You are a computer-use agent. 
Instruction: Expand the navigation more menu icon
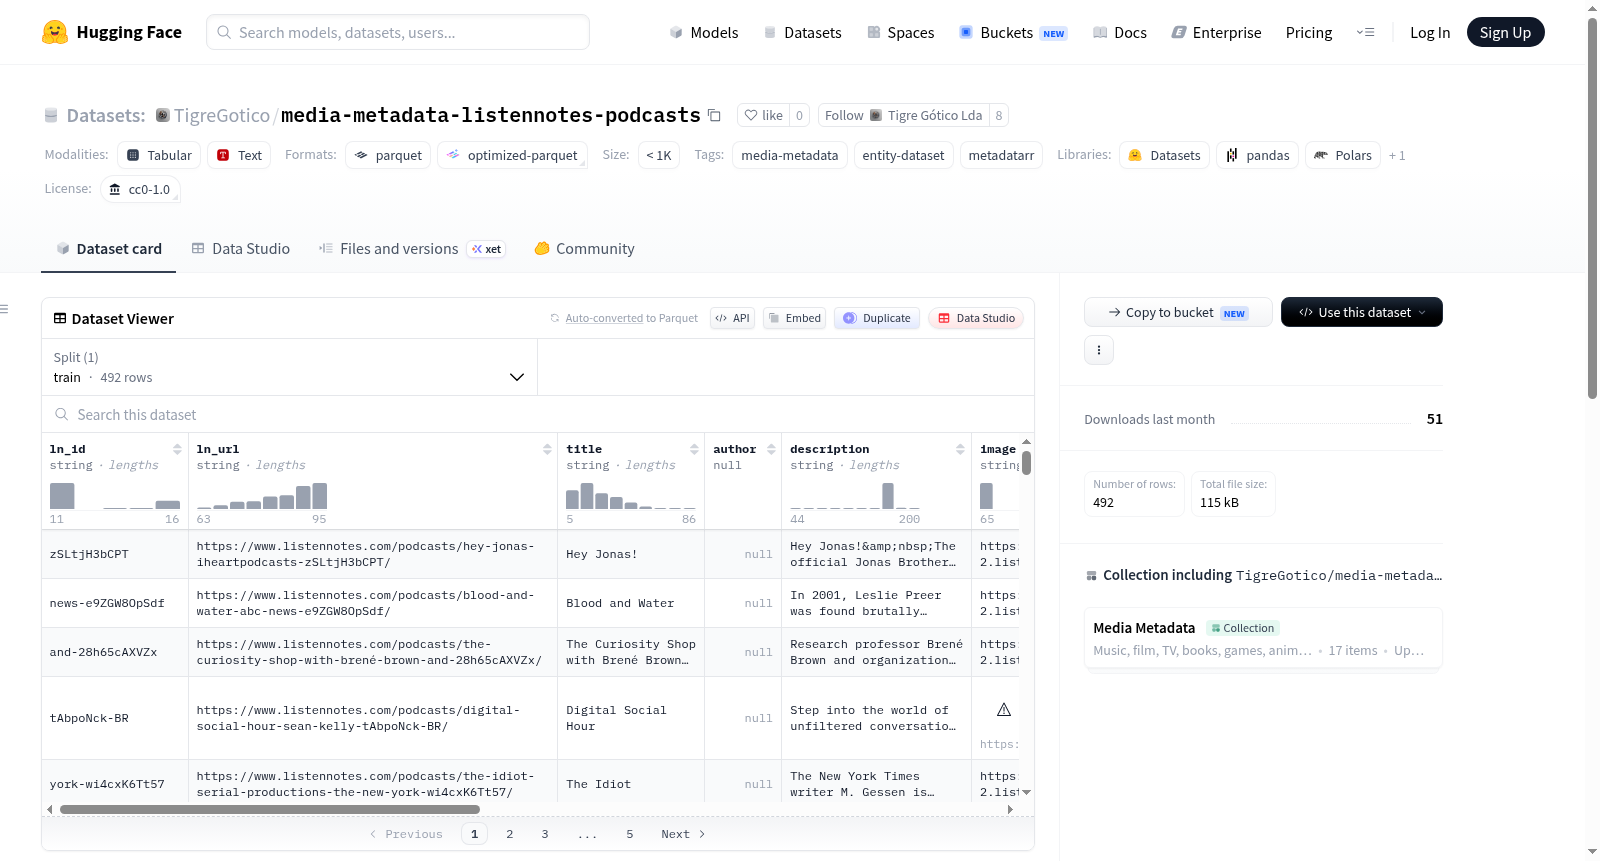pos(1365,32)
